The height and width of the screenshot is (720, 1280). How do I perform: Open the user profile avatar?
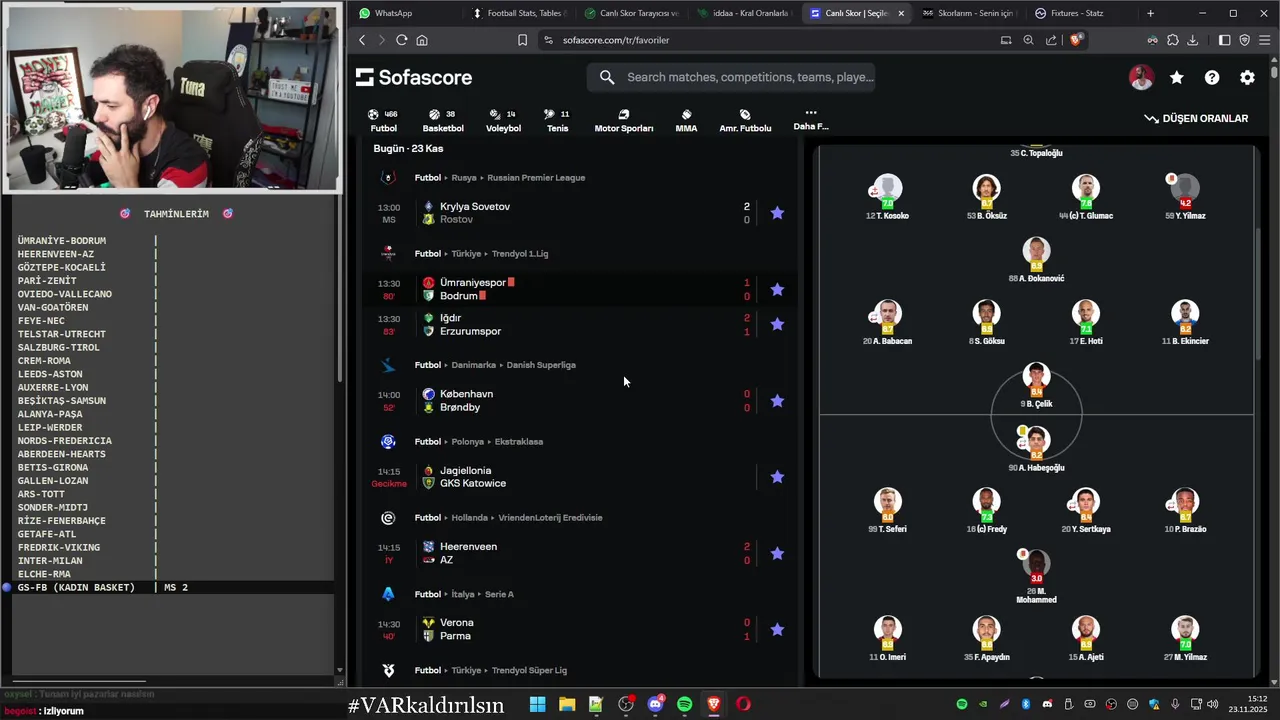coord(1141,77)
